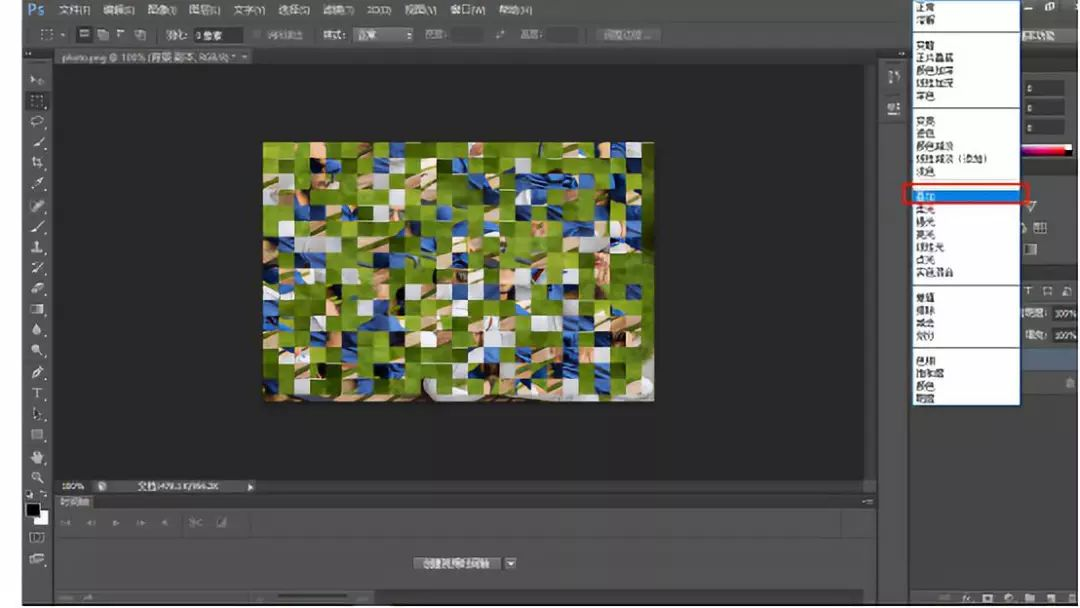Image resolution: width=1080 pixels, height=608 pixels.
Task: Create a new layer group
Action: tap(1030, 598)
